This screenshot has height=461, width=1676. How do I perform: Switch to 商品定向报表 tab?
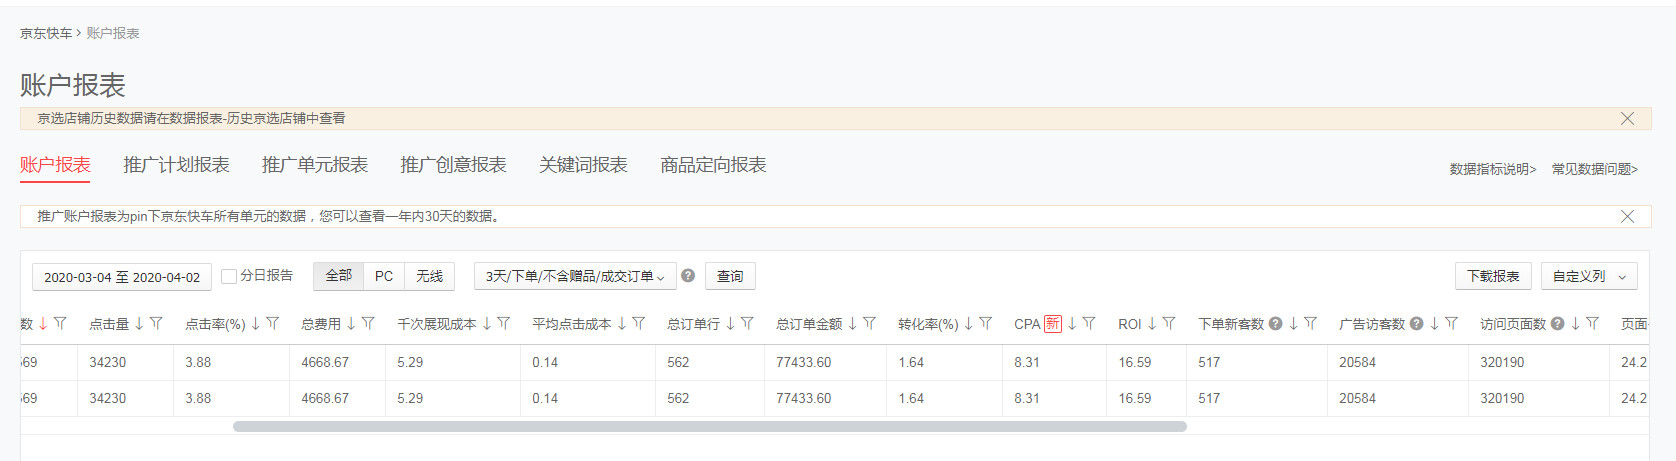(713, 165)
